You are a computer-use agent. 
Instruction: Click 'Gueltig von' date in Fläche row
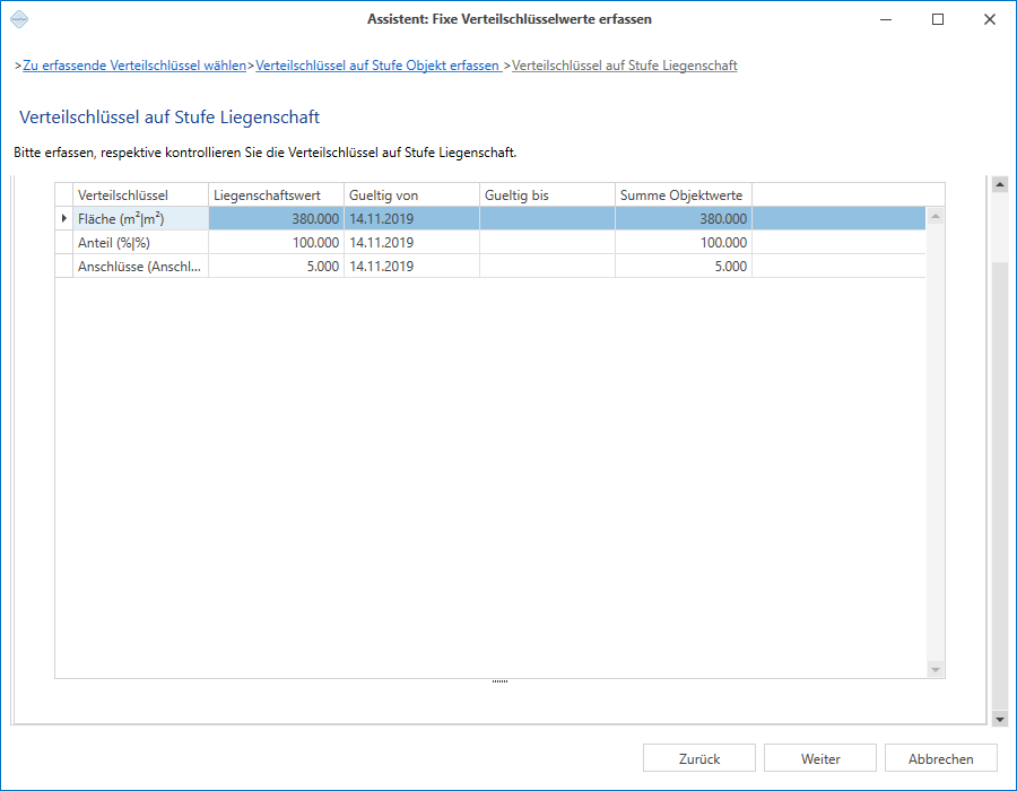(x=412, y=219)
